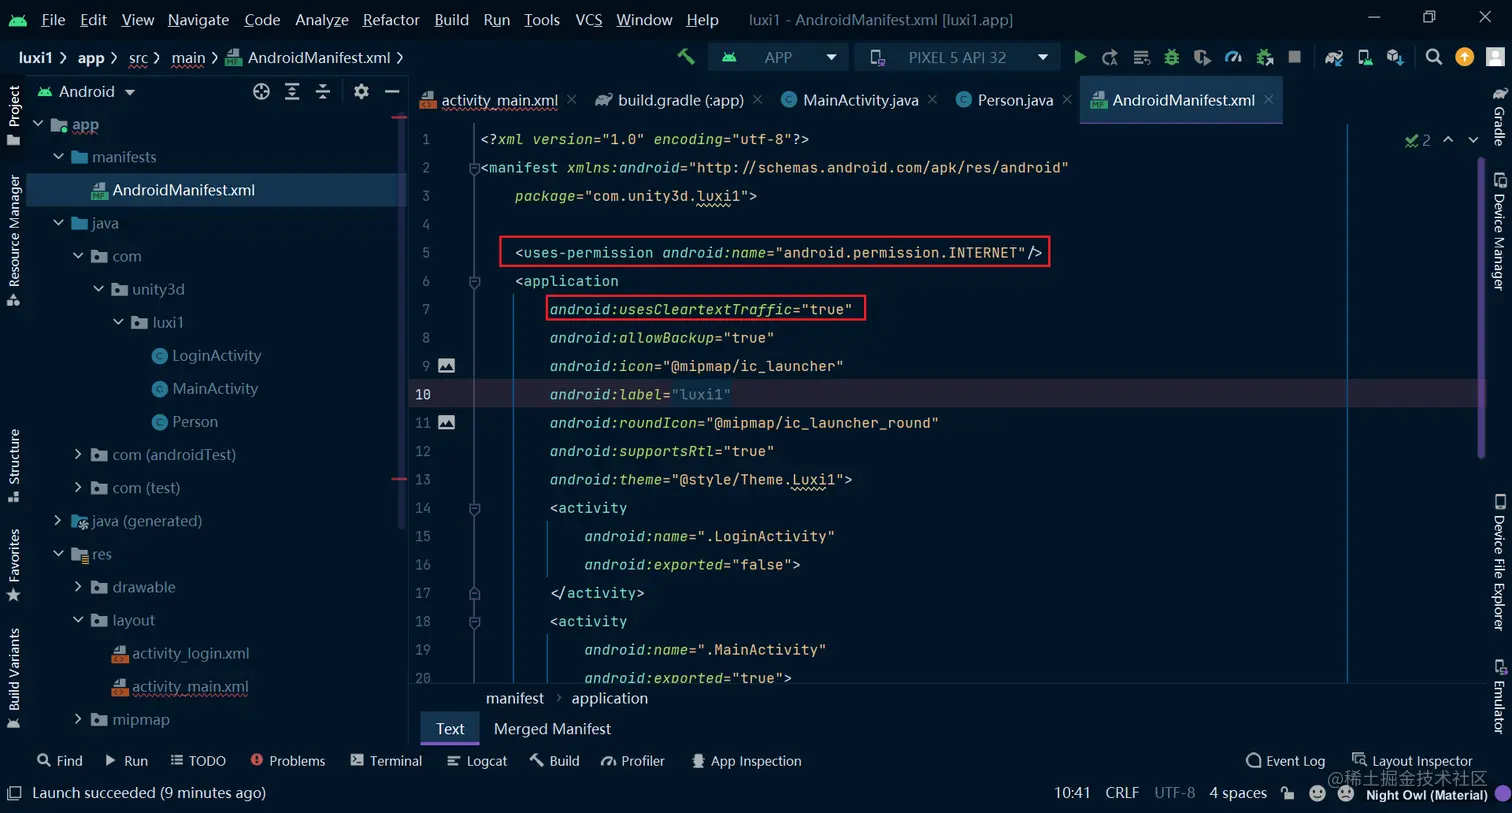Image resolution: width=1512 pixels, height=813 pixels.
Task: Go to previous highlighted error arrow
Action: tap(1448, 140)
